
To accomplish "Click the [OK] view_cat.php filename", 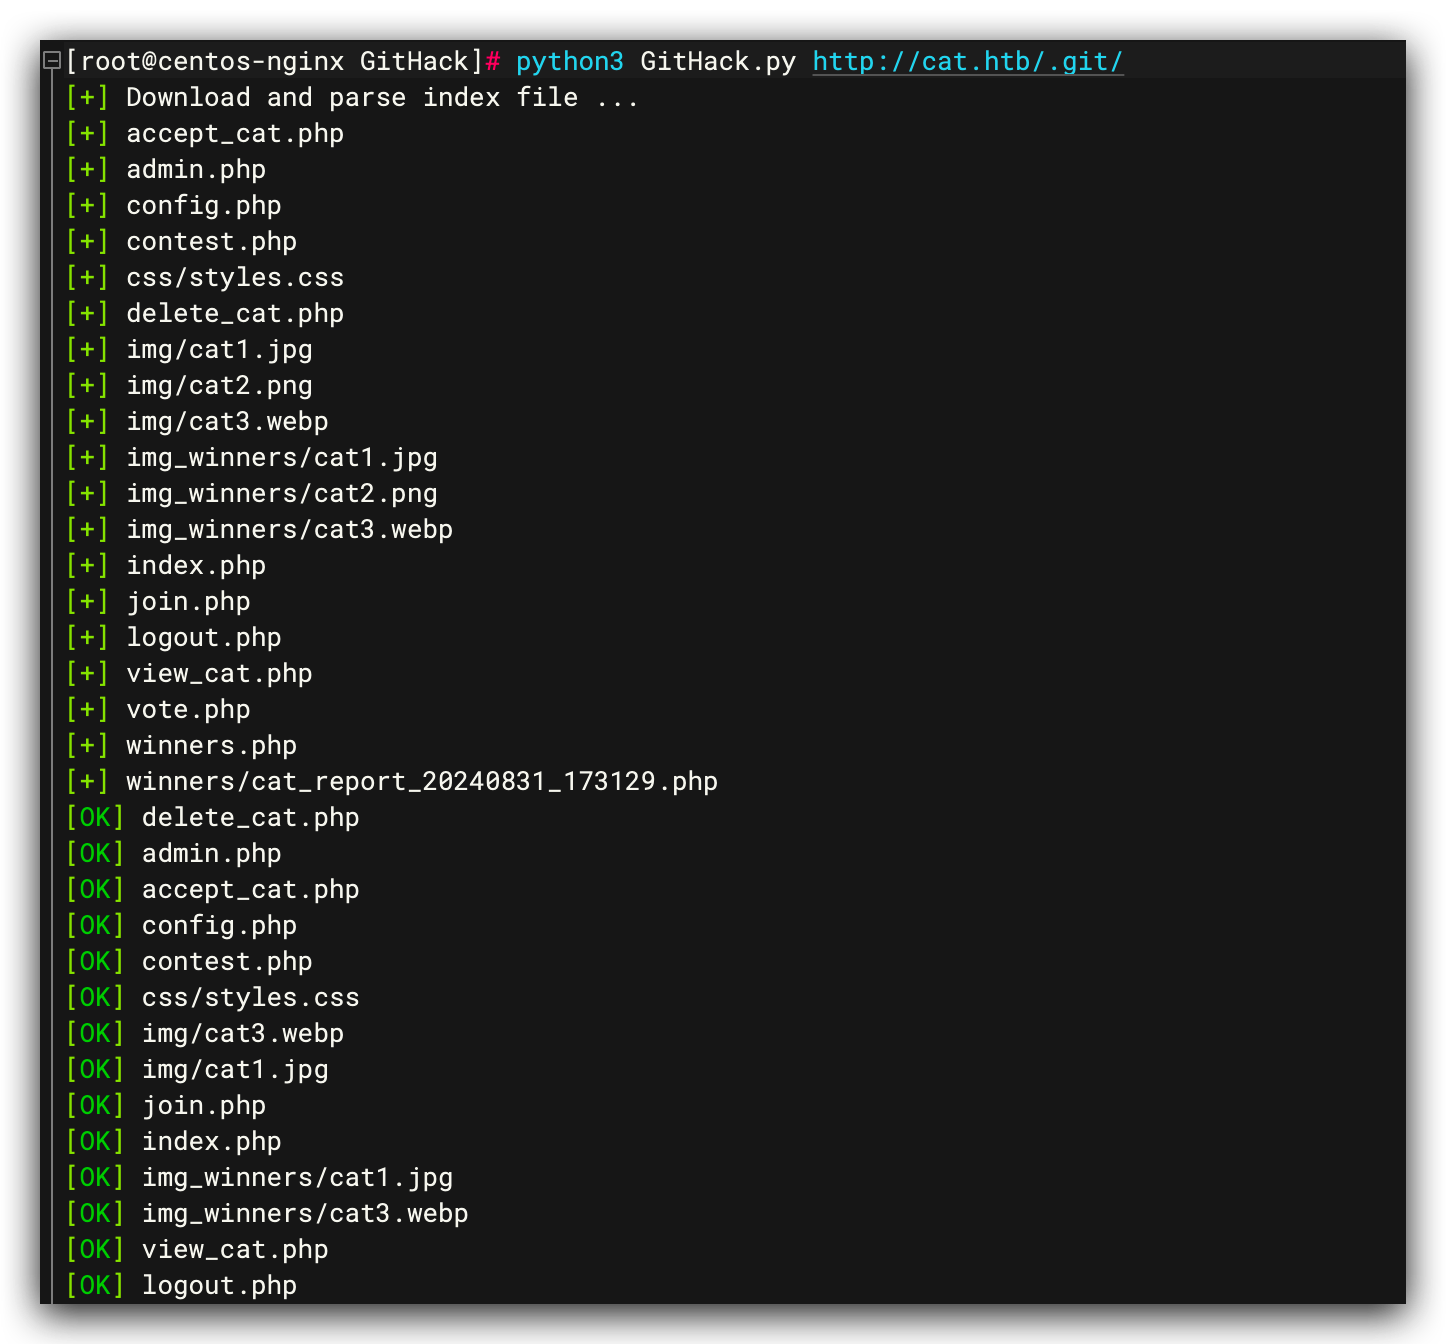I will pos(235,1250).
